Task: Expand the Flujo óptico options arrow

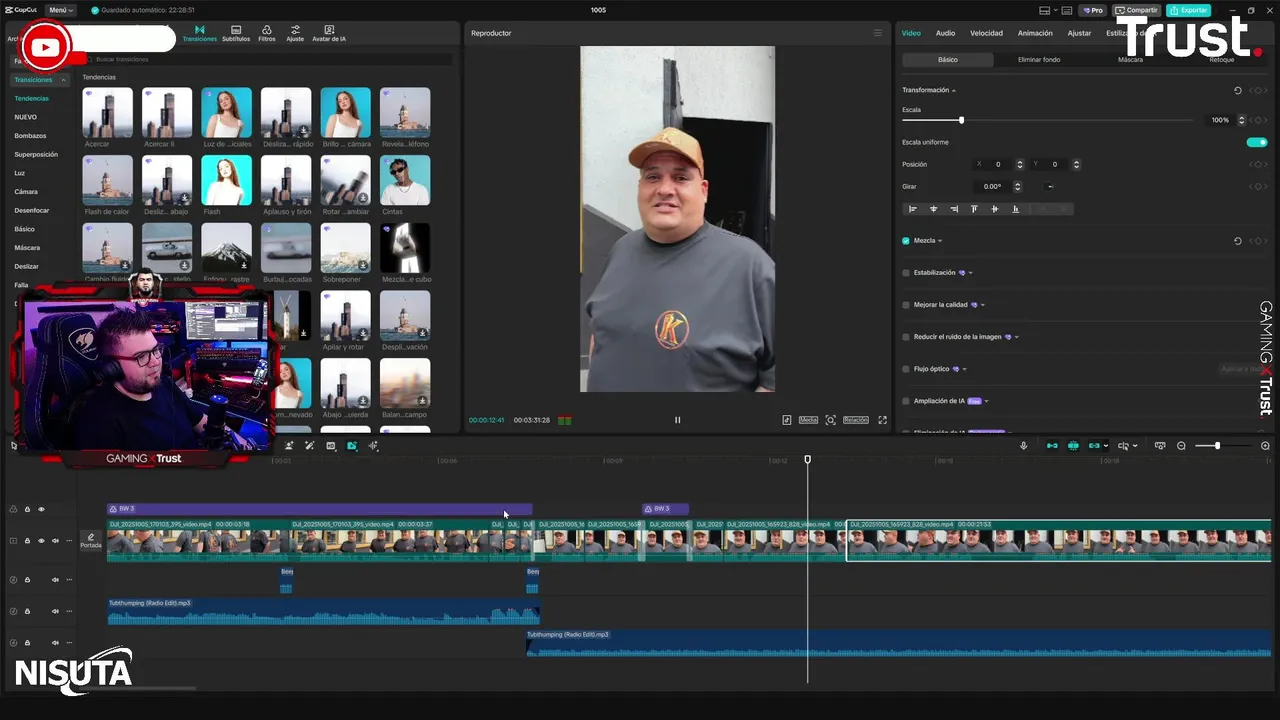Action: (x=964, y=369)
